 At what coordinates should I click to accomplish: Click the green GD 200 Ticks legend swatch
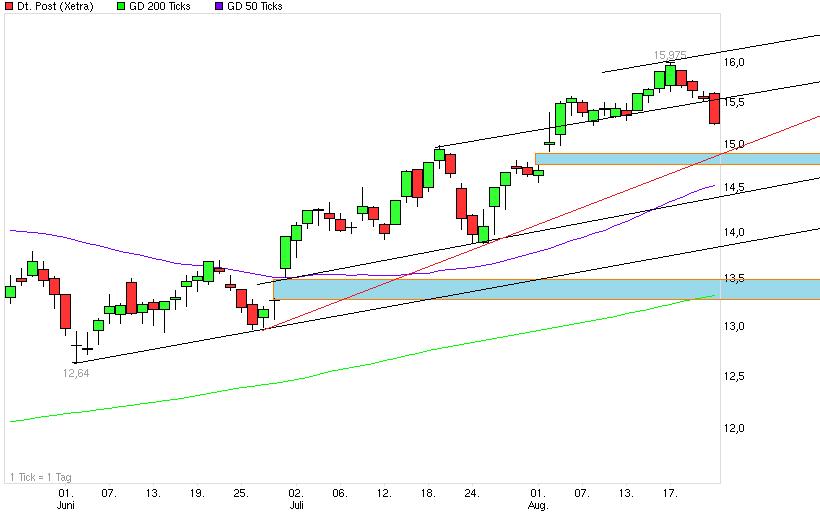click(121, 6)
